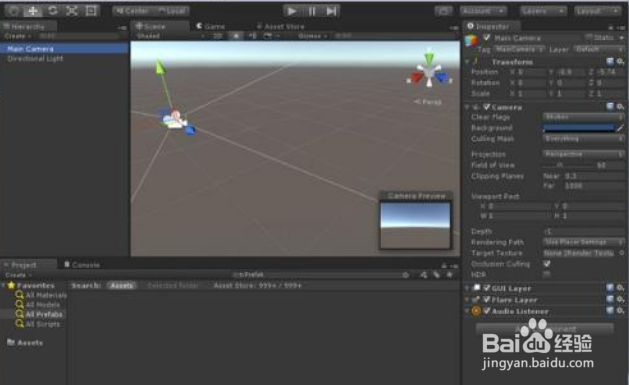Open the Account dropdown
The image size is (629, 385).
[483, 11]
